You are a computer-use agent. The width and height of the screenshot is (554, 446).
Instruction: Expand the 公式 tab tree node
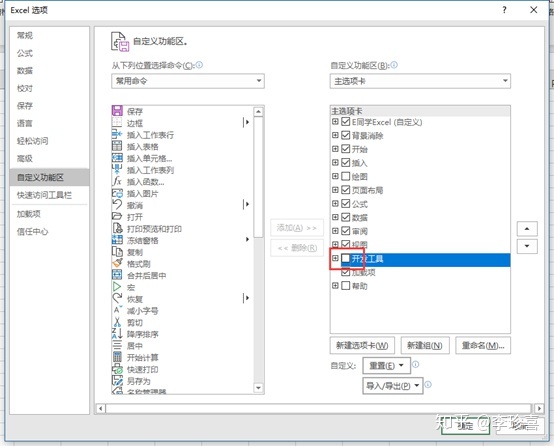pyautogui.click(x=335, y=204)
